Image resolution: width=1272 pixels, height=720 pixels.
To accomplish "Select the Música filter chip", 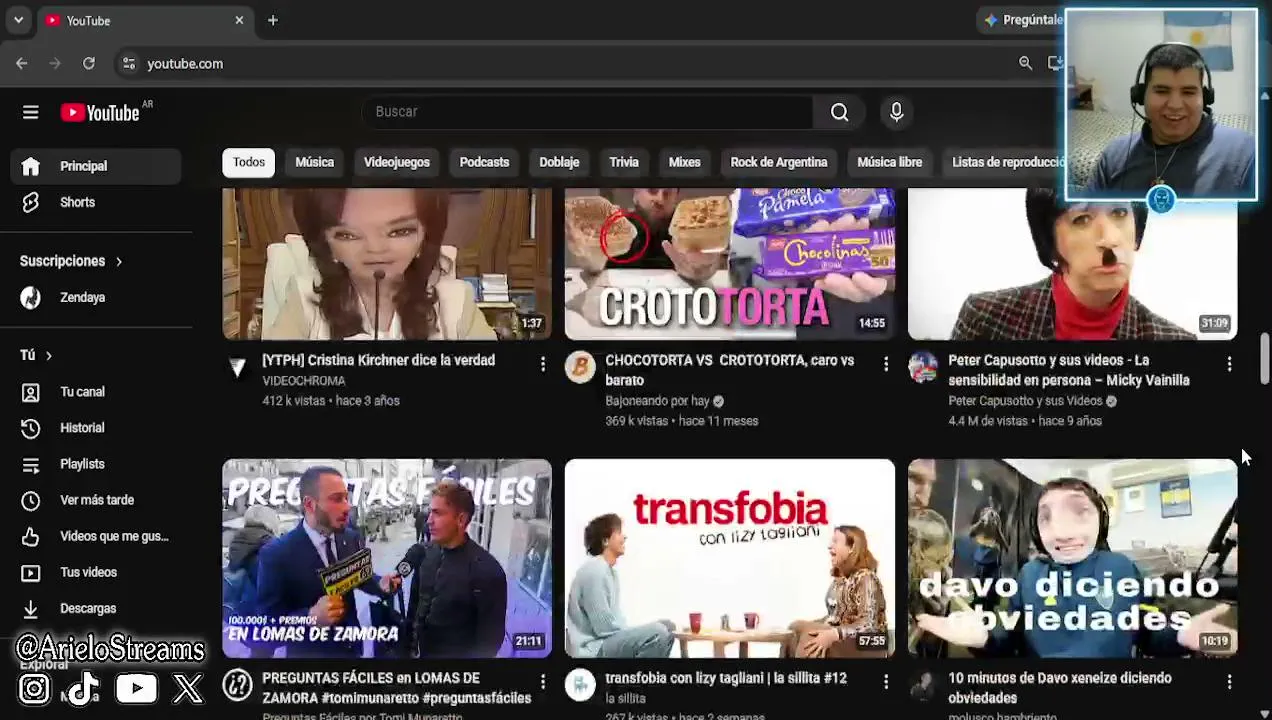I will 314,162.
